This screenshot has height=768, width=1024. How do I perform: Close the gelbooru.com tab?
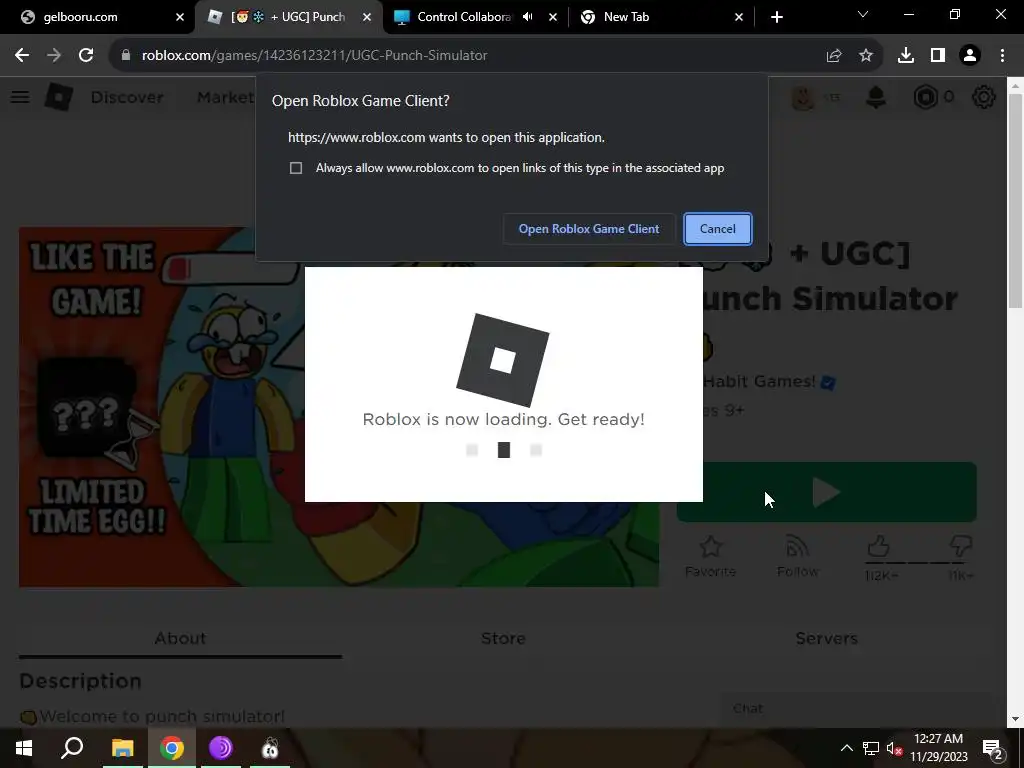pos(180,17)
